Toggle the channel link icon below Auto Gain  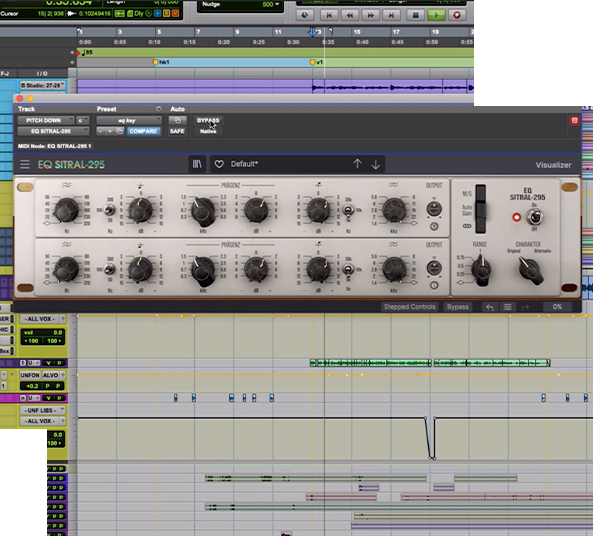[467, 226]
